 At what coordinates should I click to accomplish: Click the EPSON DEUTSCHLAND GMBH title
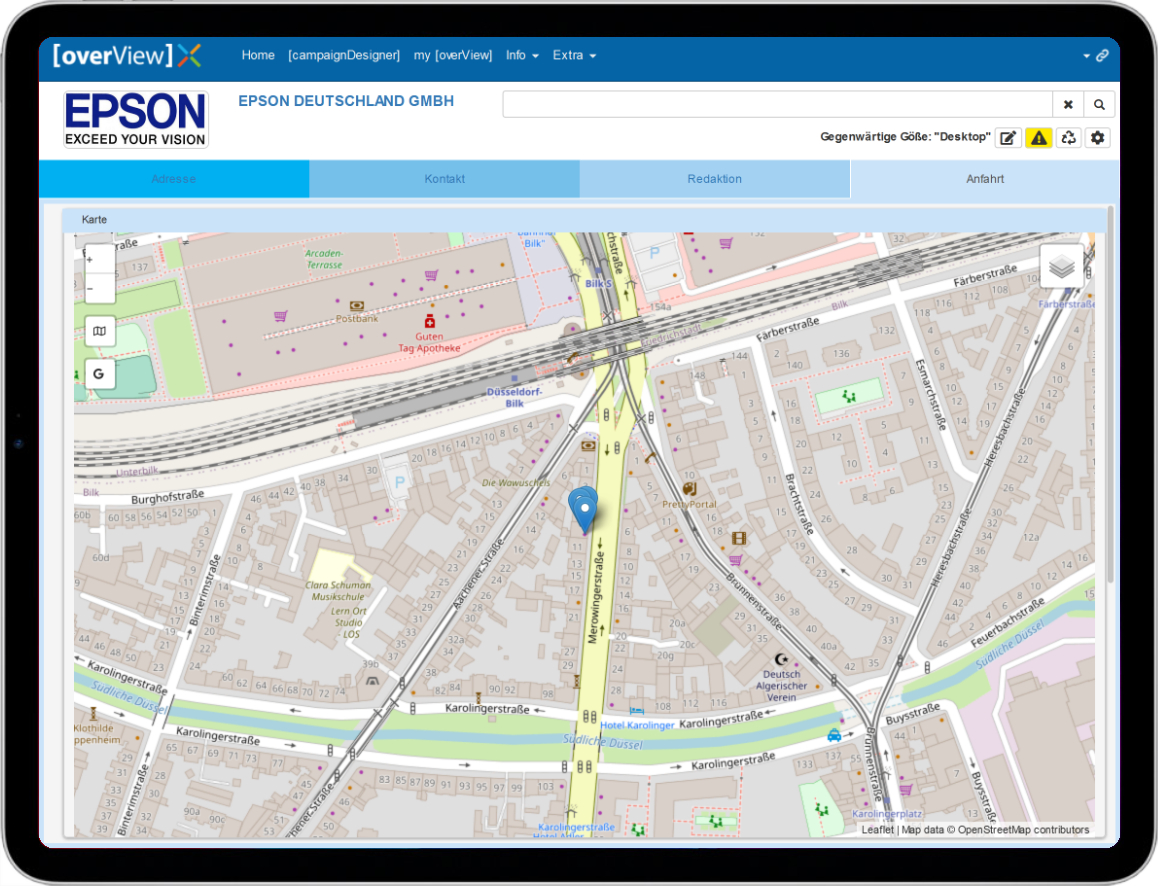point(346,101)
